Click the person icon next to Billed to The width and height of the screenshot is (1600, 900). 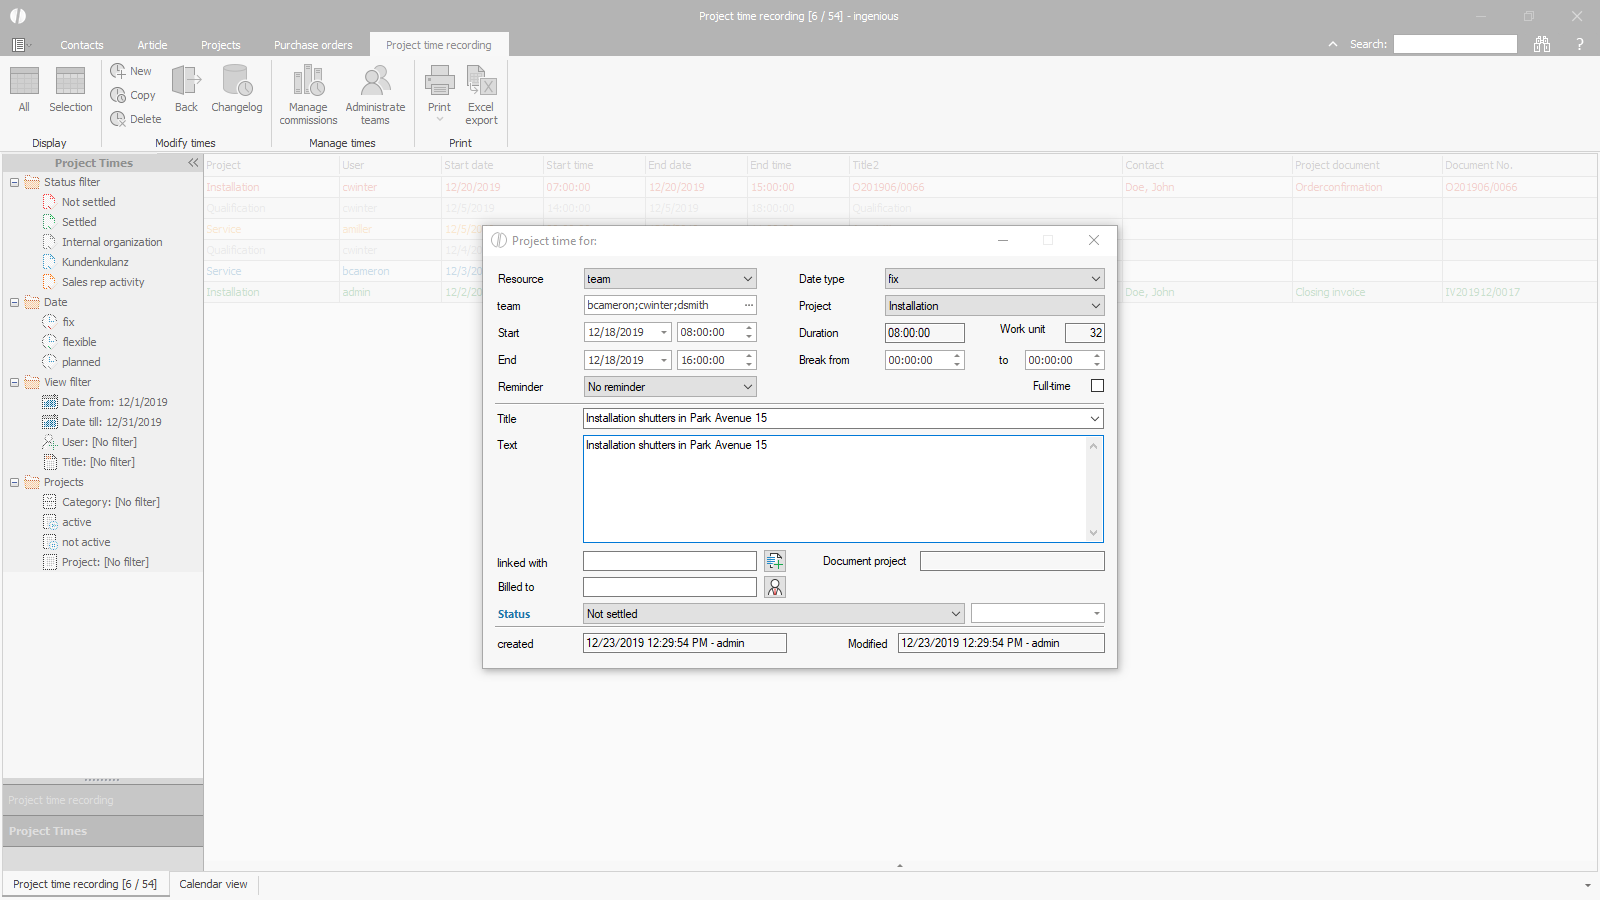775,587
